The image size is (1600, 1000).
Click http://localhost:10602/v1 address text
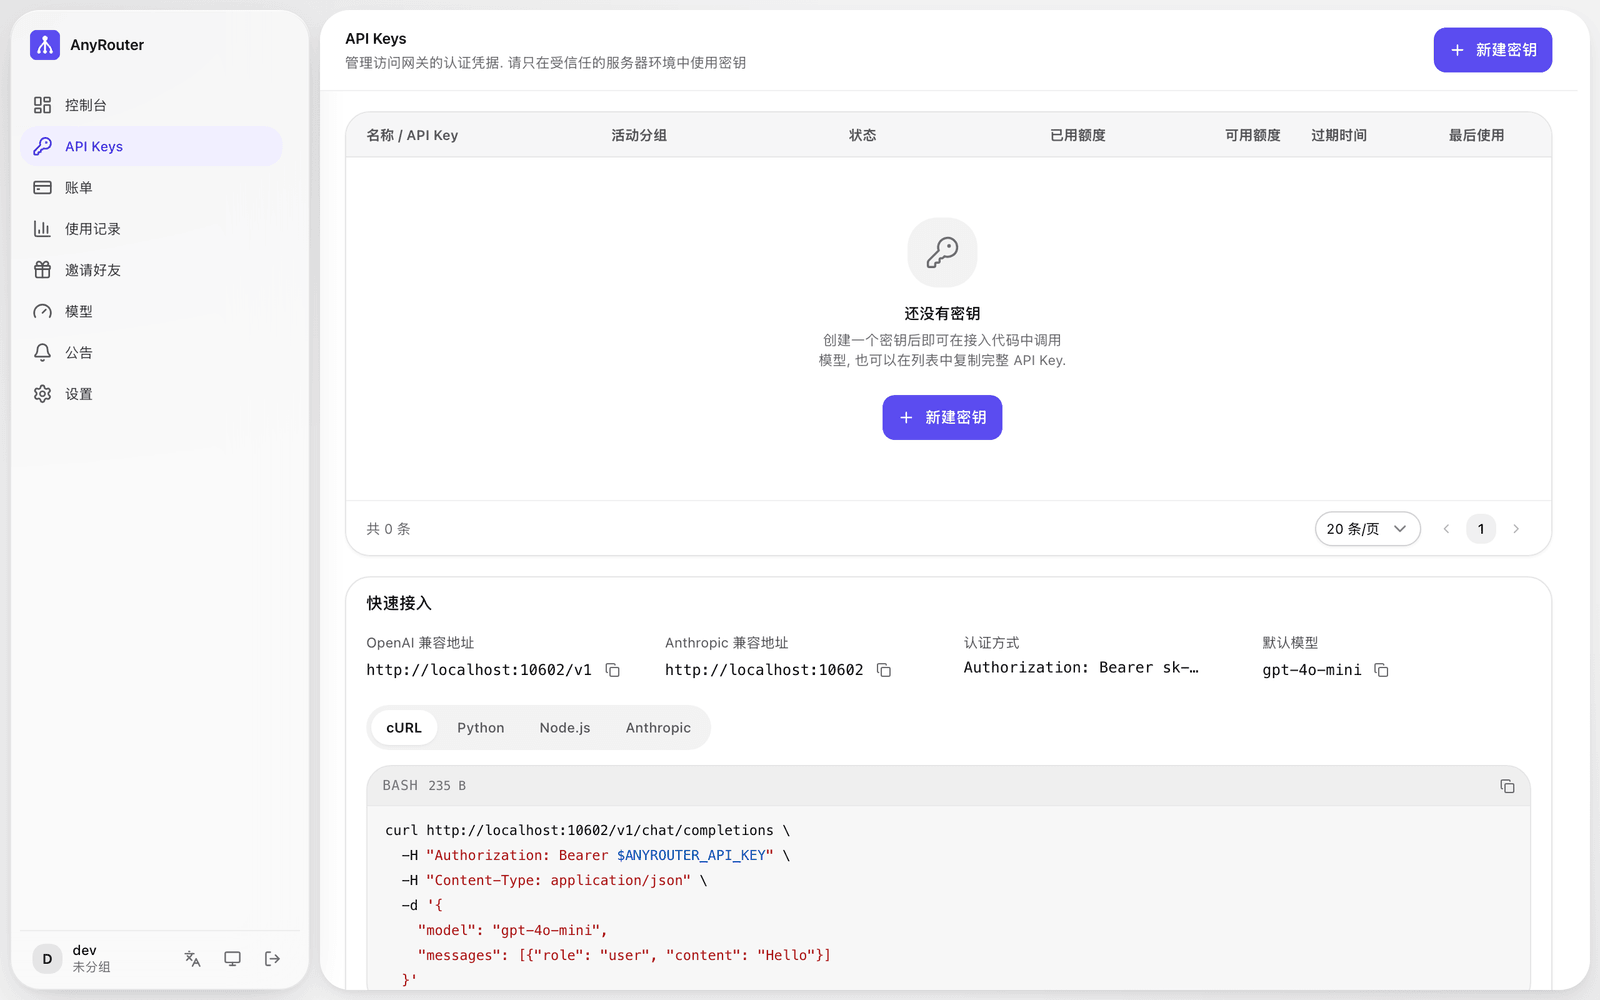coord(479,670)
